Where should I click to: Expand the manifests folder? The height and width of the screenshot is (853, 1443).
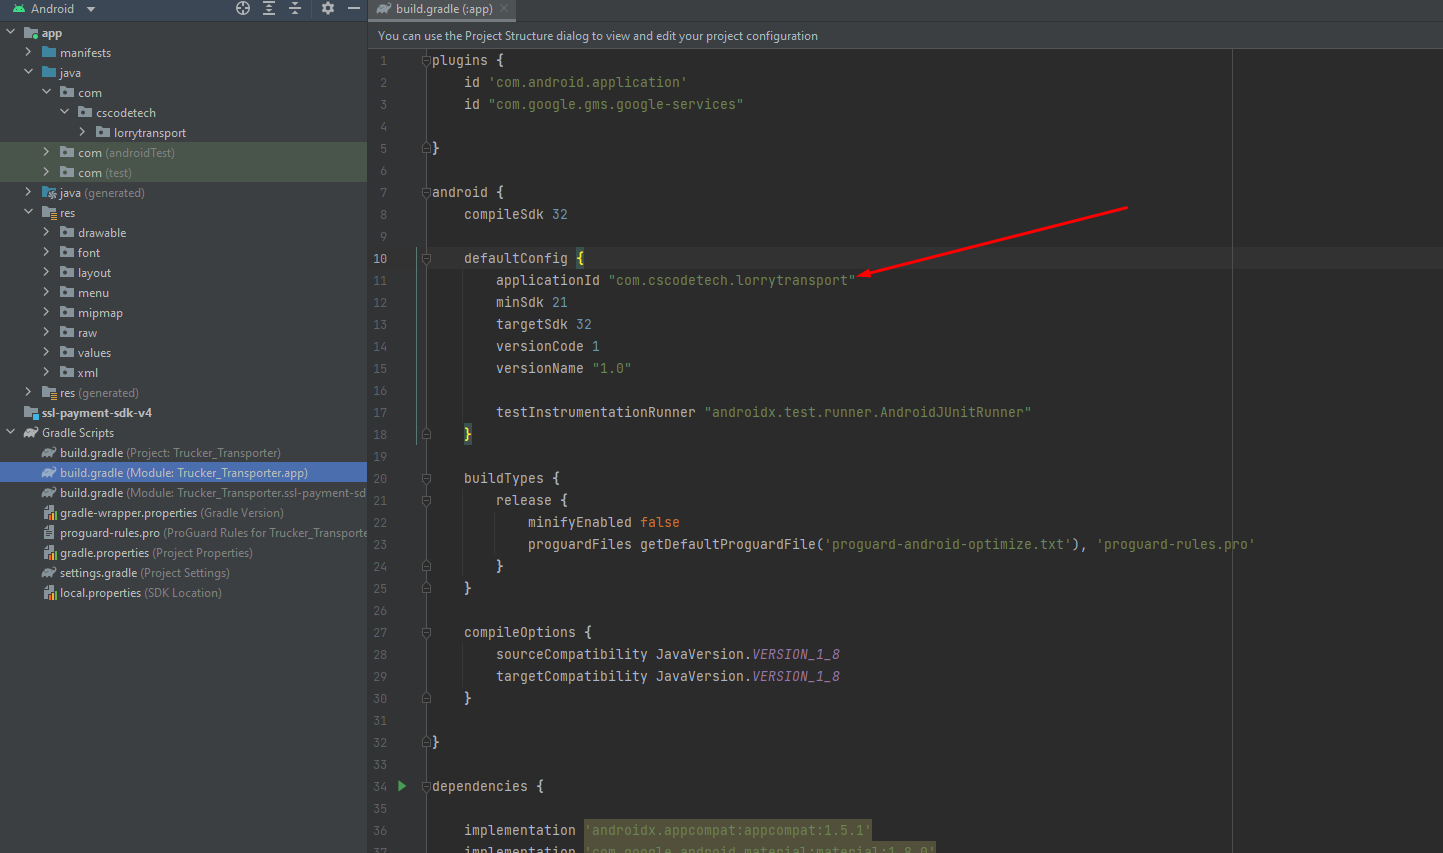tap(29, 53)
